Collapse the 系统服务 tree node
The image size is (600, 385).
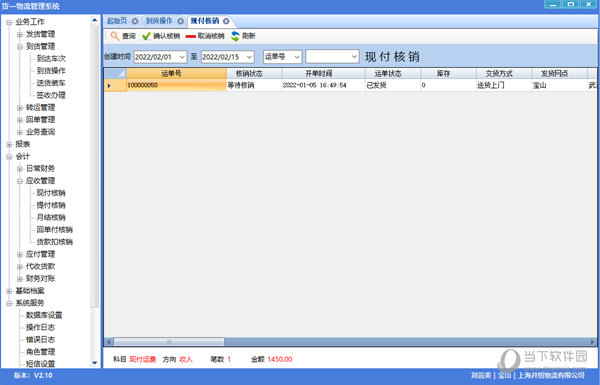[9, 303]
